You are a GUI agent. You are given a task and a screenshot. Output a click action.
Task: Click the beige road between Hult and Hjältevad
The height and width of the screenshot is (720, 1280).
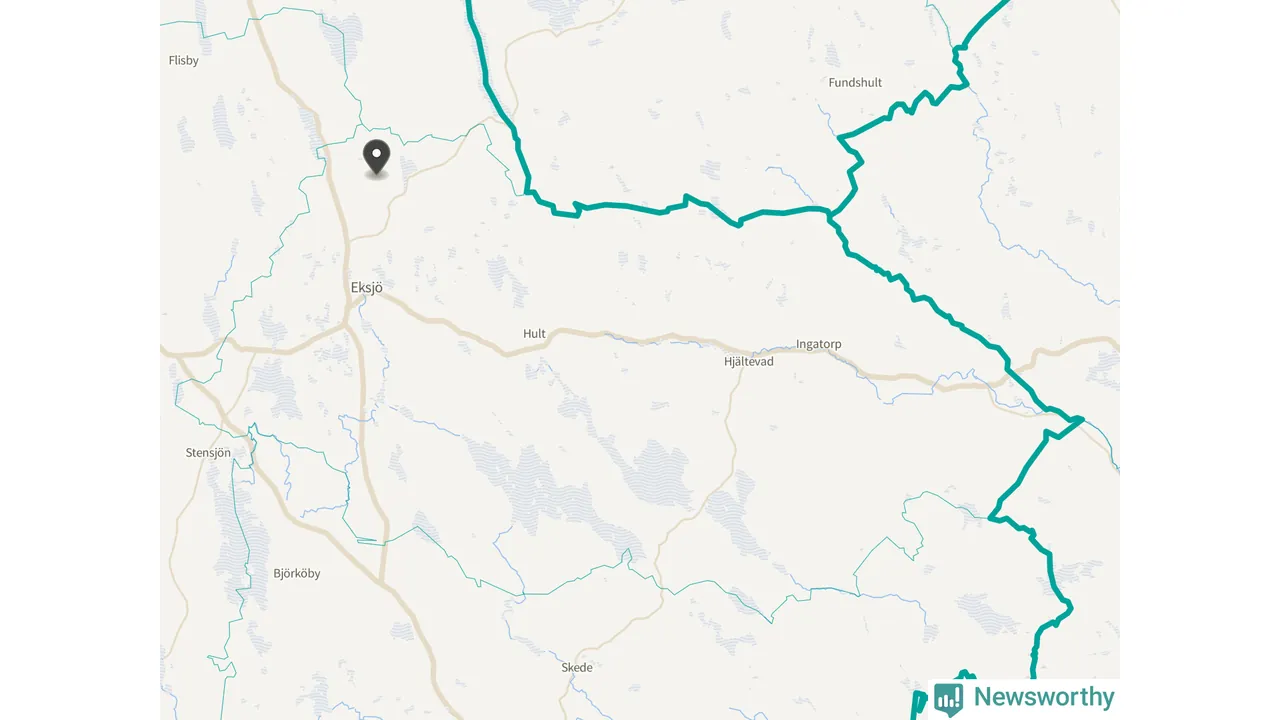coord(640,338)
